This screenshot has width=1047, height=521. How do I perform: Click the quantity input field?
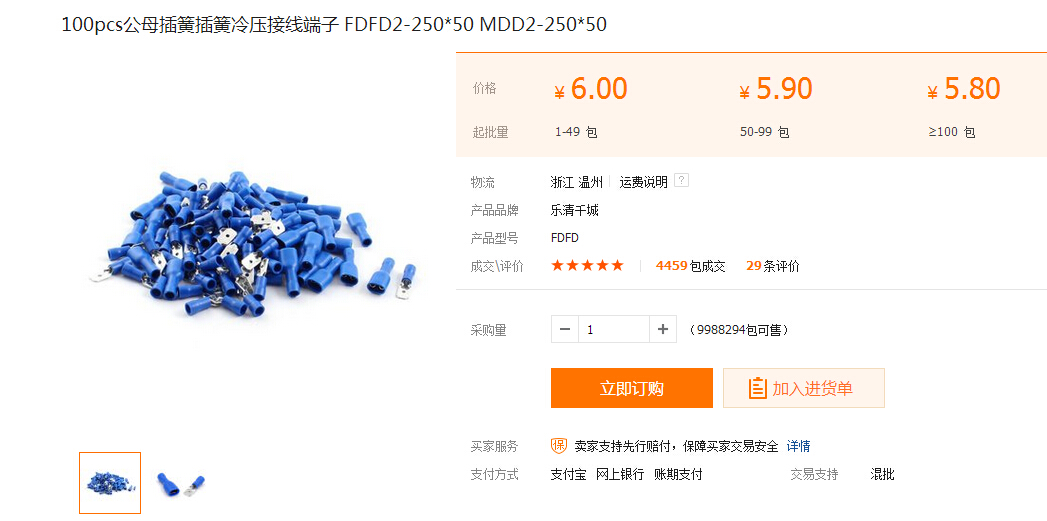(614, 329)
